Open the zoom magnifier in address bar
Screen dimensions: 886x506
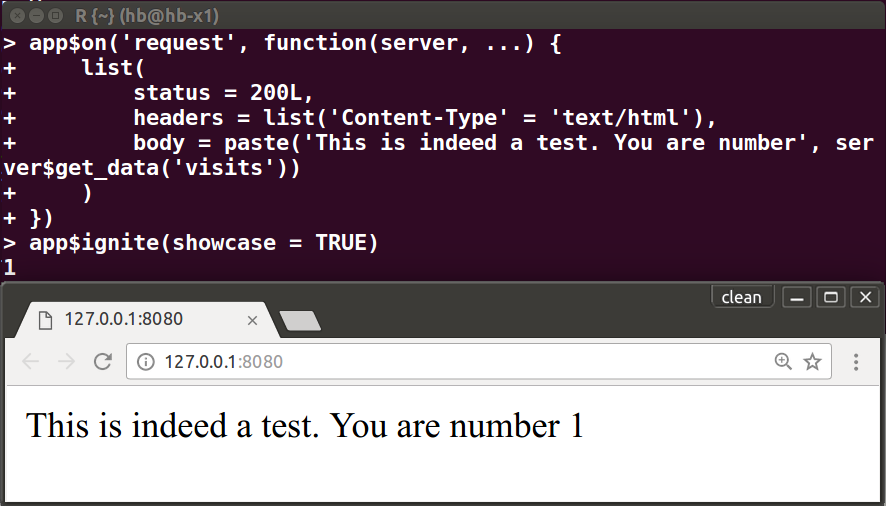(x=783, y=362)
